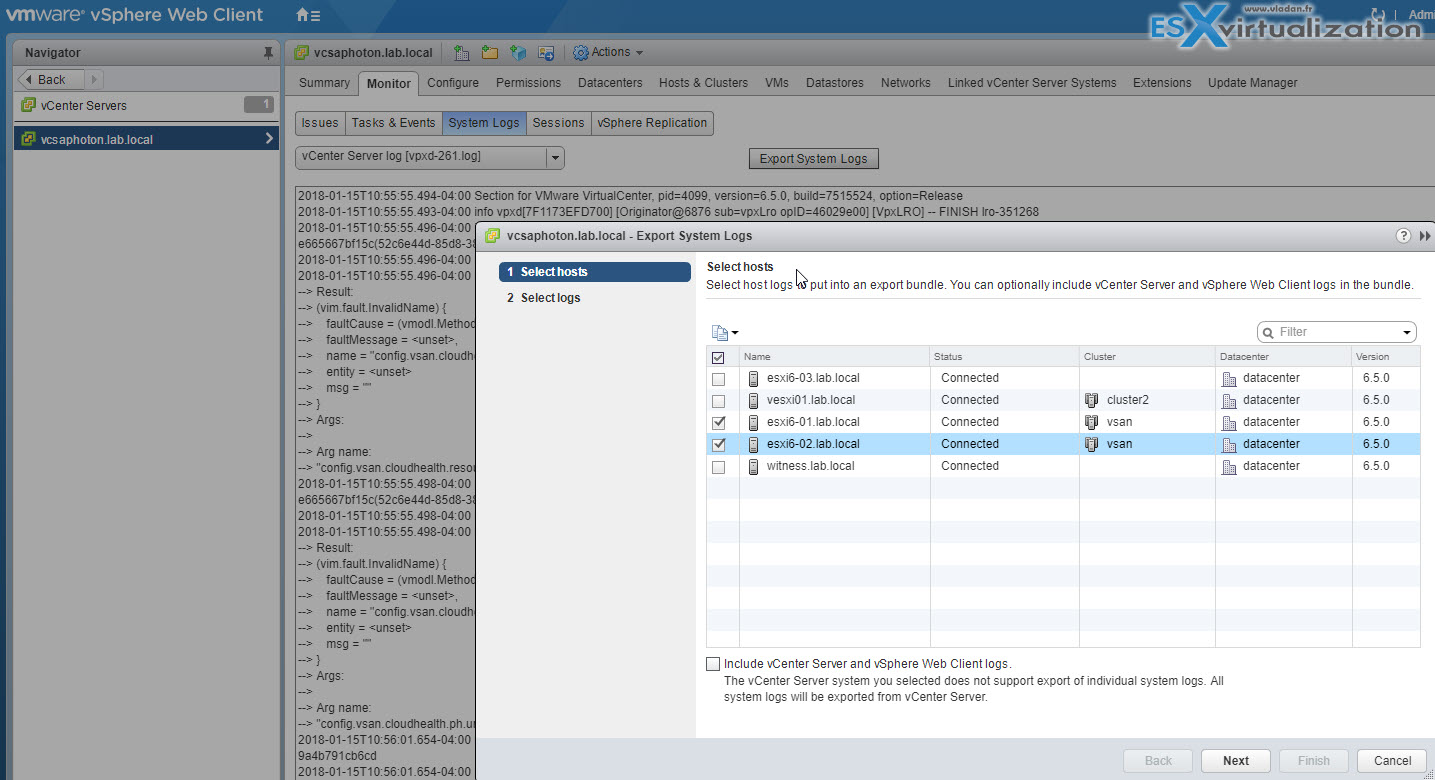1435x780 pixels.
Task: Click the New Folder toolbar icon
Action: [489, 52]
